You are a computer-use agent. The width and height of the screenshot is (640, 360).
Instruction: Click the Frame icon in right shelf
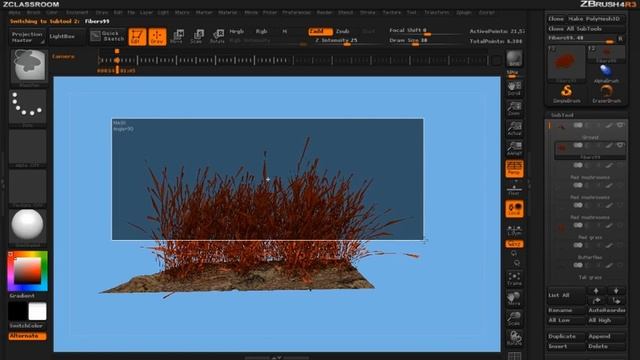(514, 279)
